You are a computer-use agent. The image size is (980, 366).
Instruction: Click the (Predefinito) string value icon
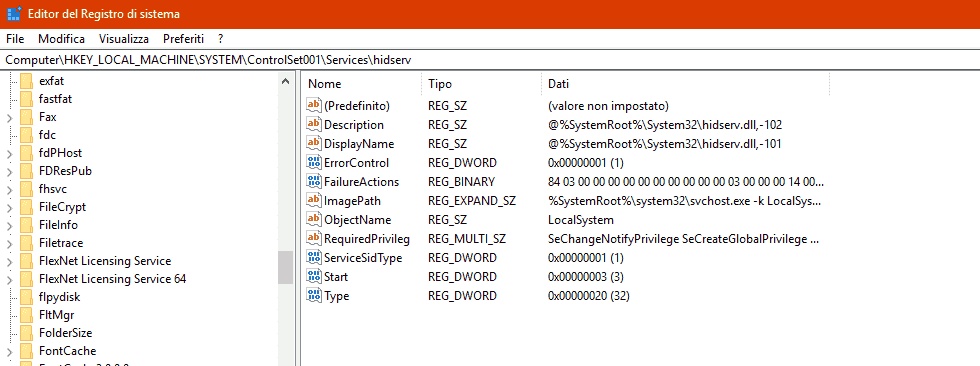click(x=314, y=105)
